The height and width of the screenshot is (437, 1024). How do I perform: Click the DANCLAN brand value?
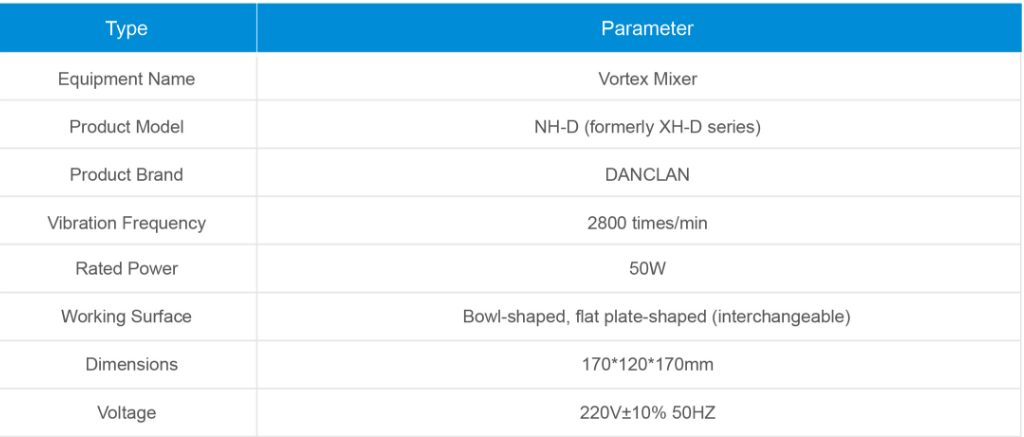coord(647,175)
